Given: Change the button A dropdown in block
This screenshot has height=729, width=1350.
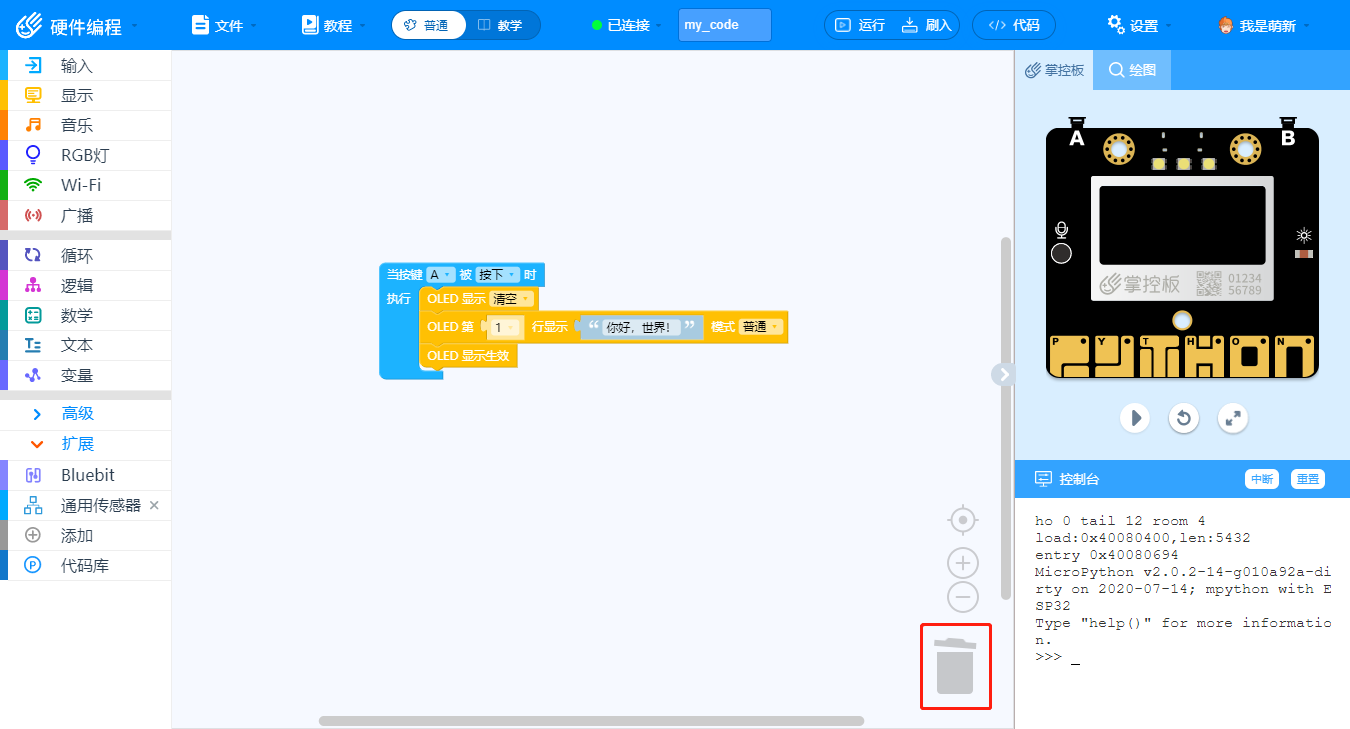Looking at the screenshot, I should click(x=441, y=274).
